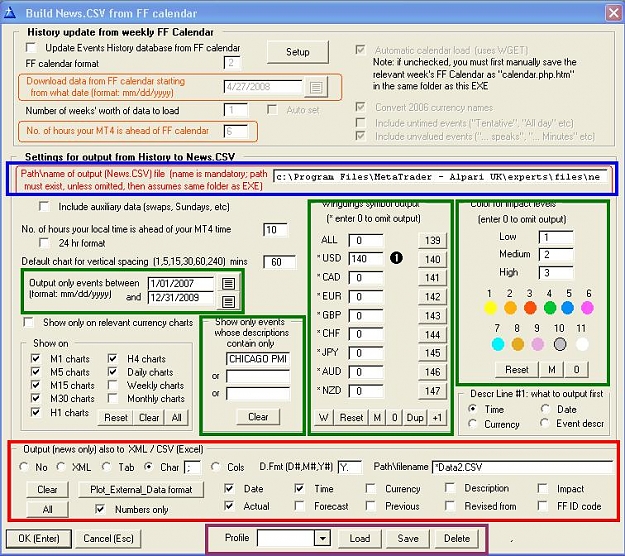Viewport: 625px width, 556px height.
Task: Select cyan color swatch number 7
Action: [498, 344]
